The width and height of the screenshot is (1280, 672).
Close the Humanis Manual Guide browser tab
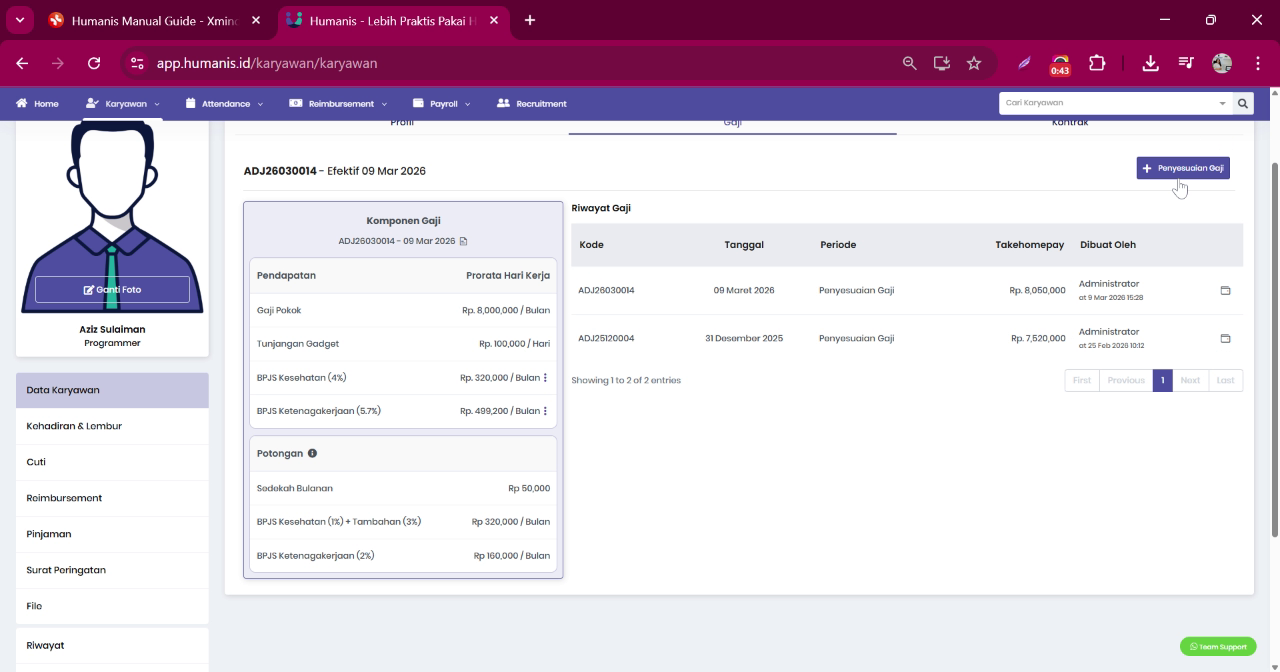point(256,20)
